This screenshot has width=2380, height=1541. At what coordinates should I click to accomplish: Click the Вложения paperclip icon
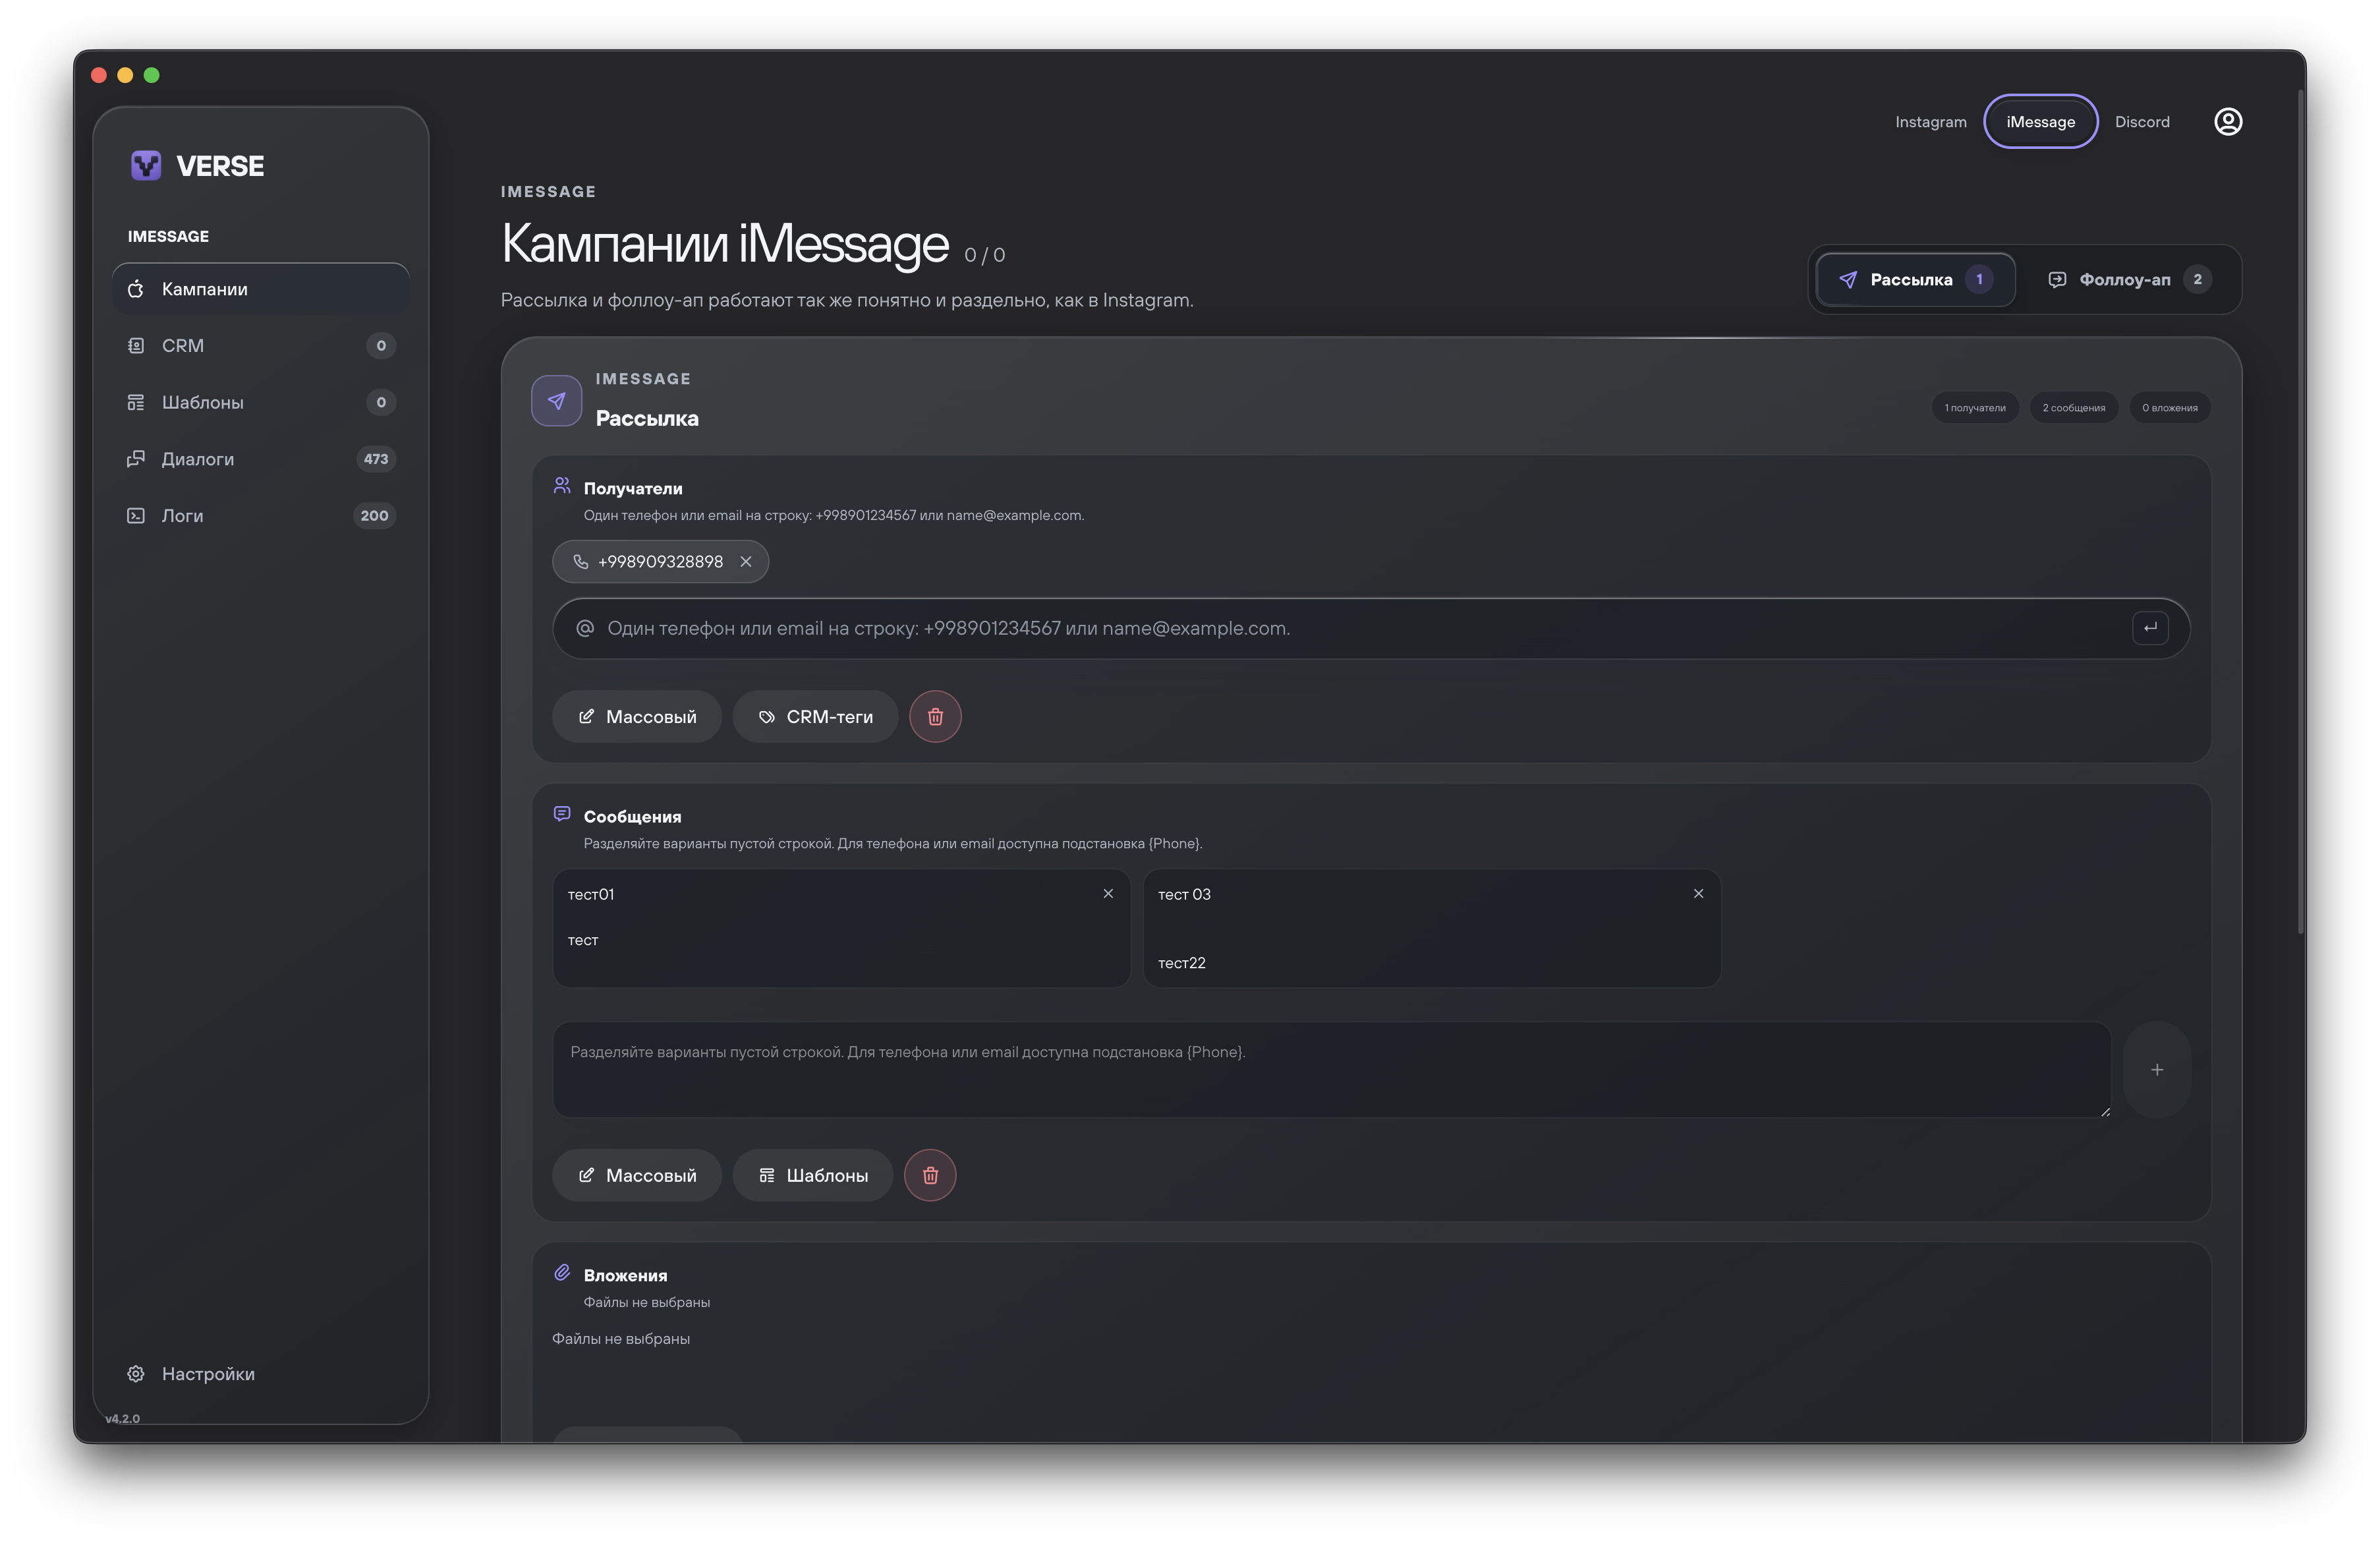coord(562,1272)
